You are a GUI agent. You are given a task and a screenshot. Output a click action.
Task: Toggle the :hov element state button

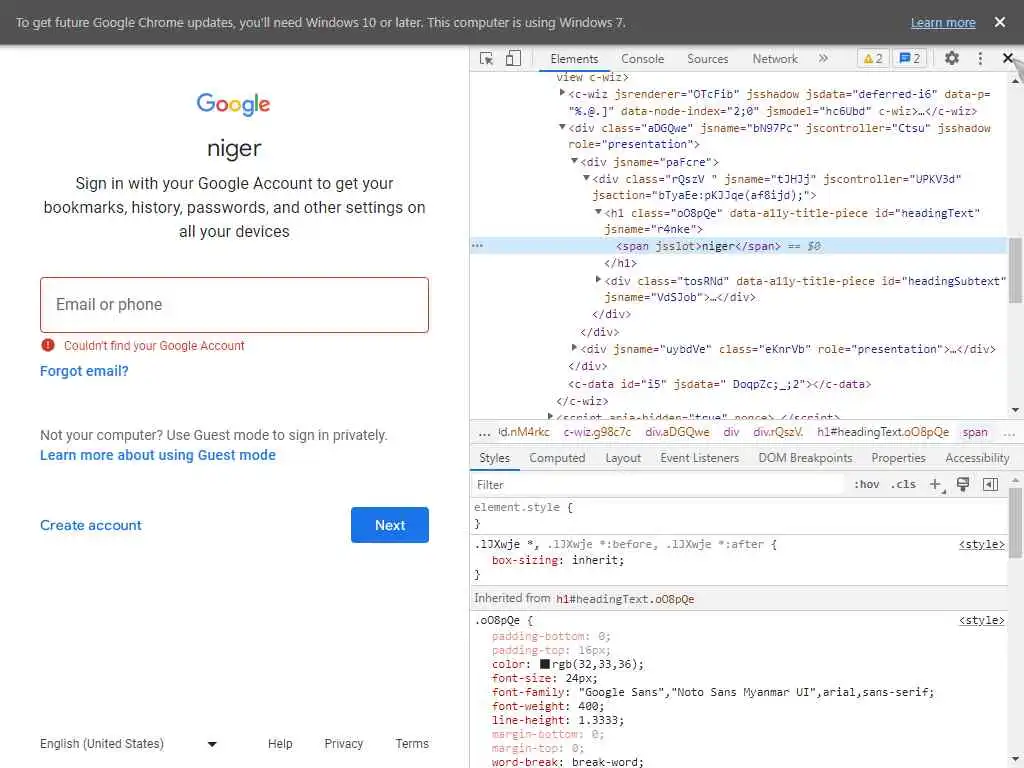pos(866,485)
